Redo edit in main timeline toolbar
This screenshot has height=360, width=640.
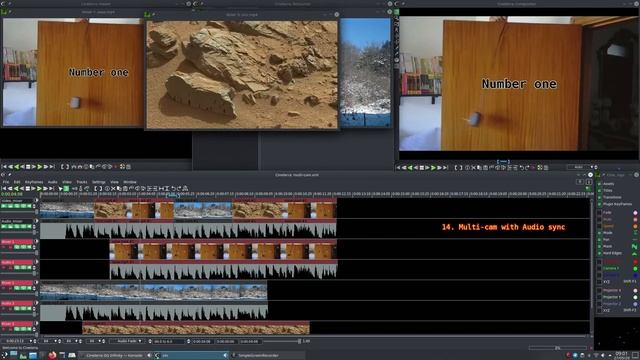pos(179,188)
